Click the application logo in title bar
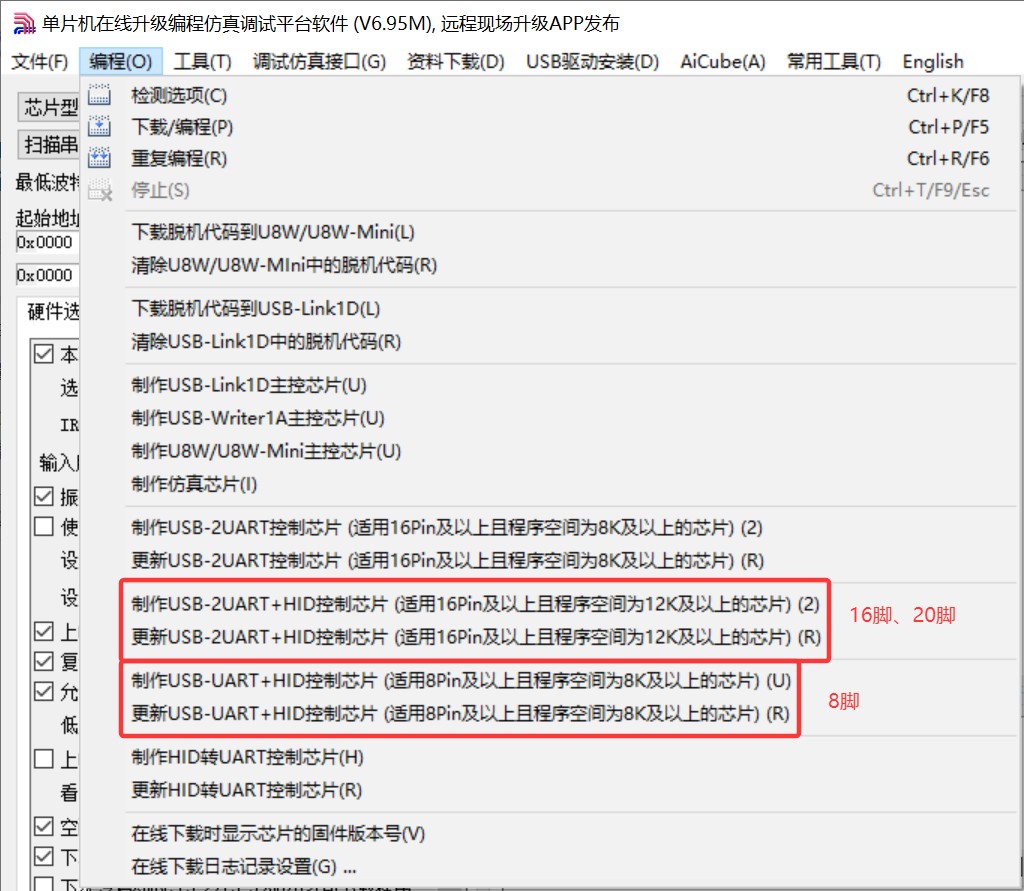The image size is (1024, 891). (24, 24)
